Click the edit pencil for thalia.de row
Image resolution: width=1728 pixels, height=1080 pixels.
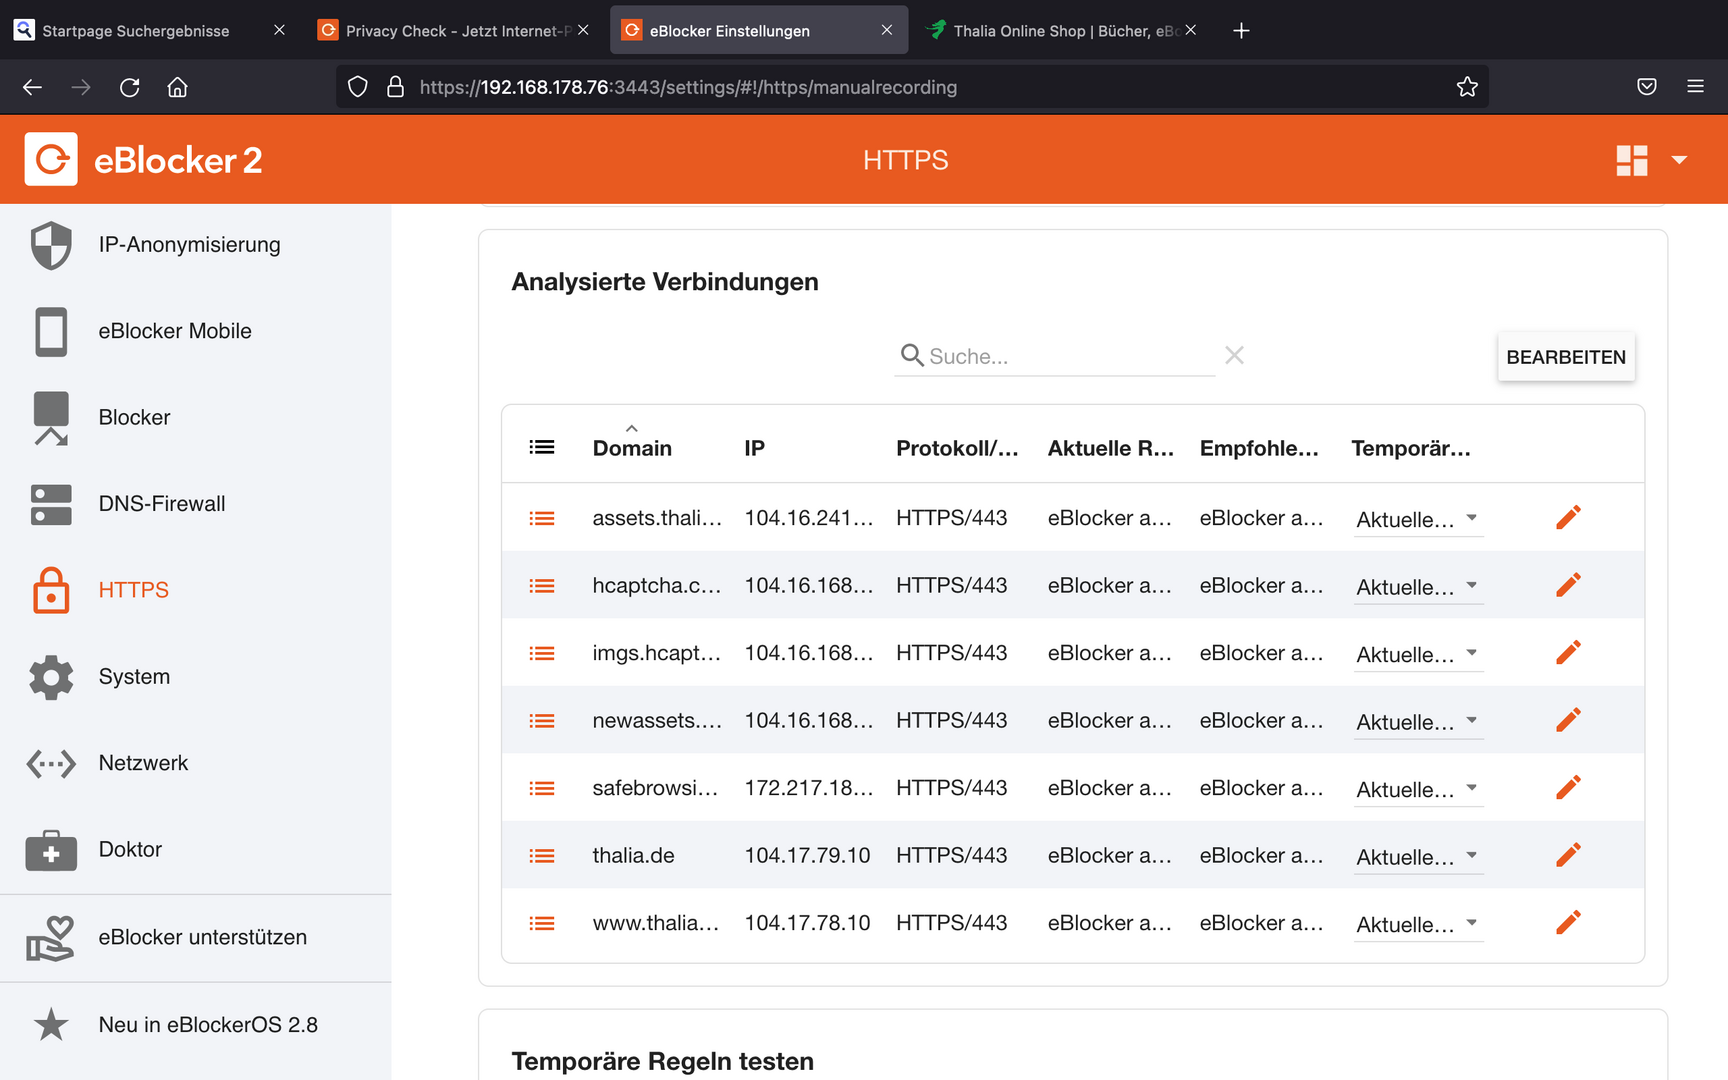1568,855
